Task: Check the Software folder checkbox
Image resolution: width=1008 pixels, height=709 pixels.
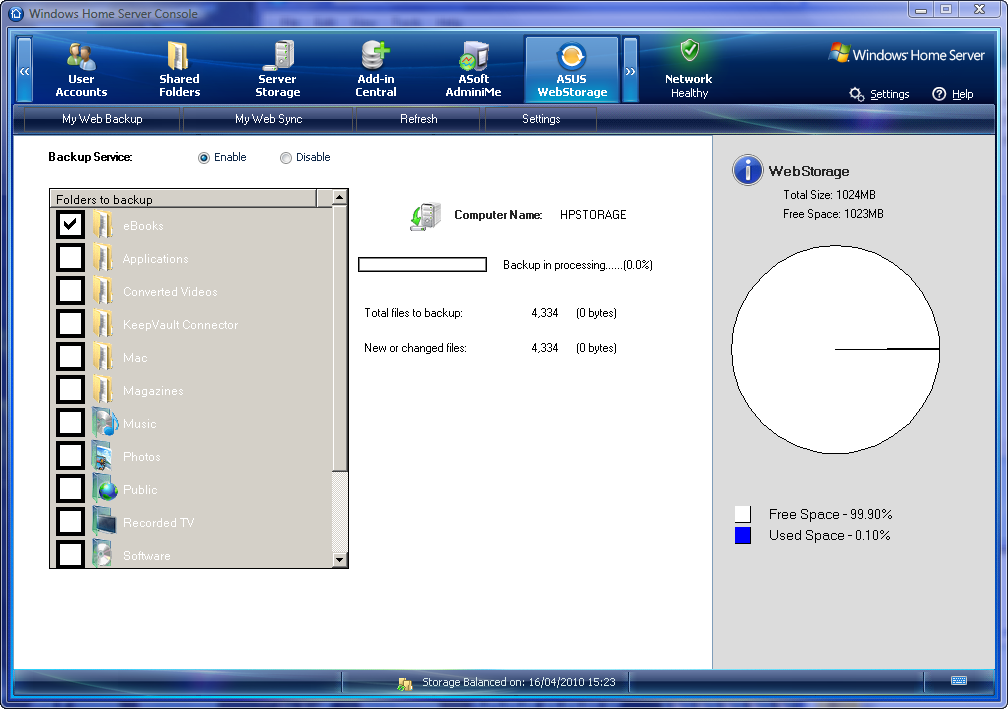Action: 70,554
